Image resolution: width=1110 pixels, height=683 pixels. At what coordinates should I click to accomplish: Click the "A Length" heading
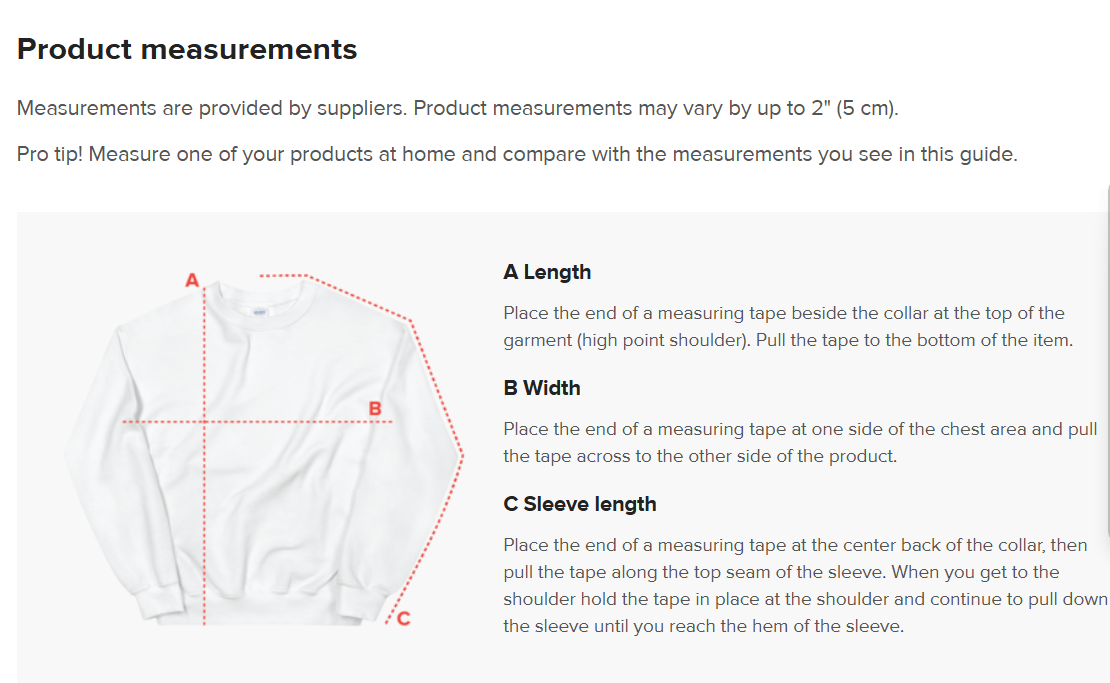point(547,272)
